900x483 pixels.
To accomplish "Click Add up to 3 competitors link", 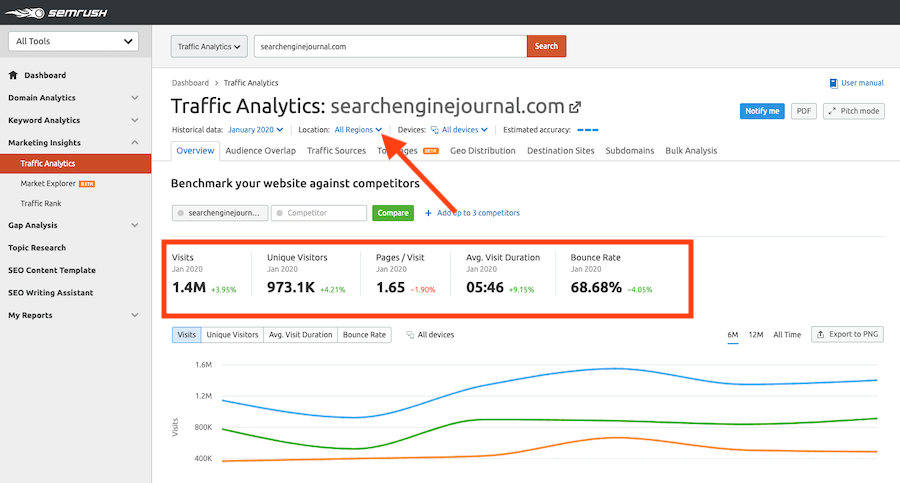I will pyautogui.click(x=478, y=213).
